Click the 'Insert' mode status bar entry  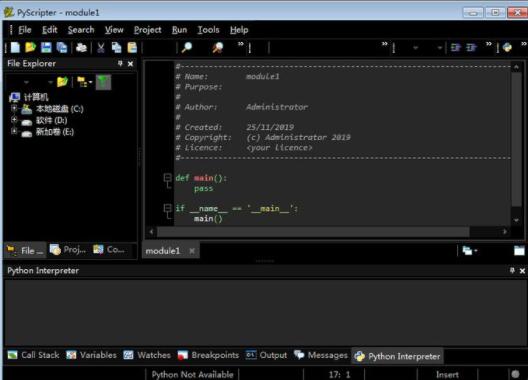447,375
